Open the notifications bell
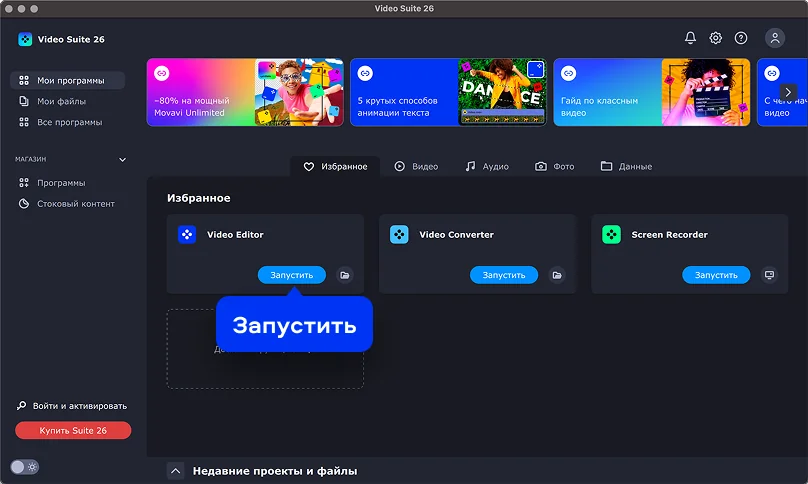This screenshot has height=484, width=808. (690, 38)
